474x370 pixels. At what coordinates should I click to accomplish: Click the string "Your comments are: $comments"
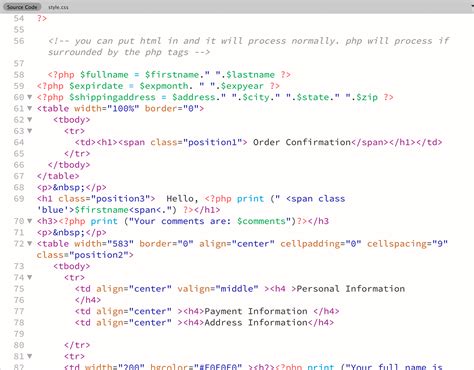click(x=210, y=221)
